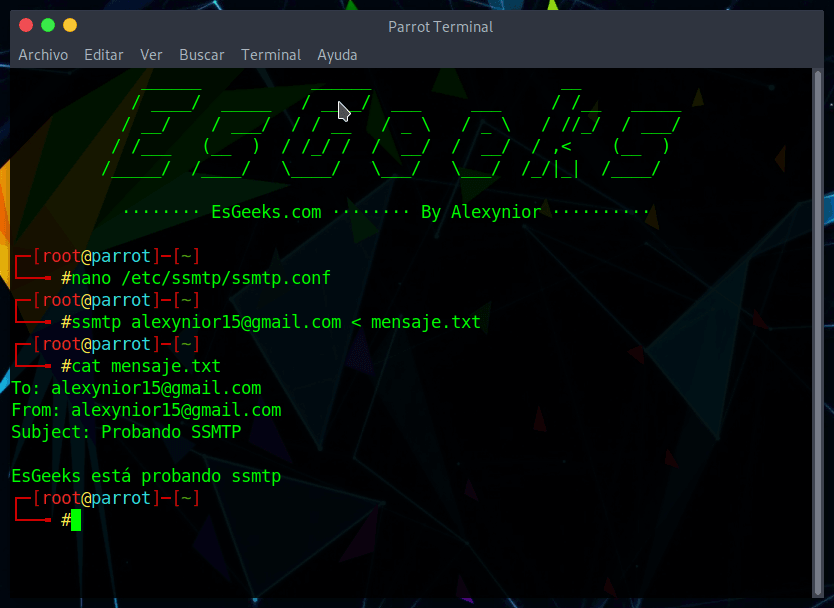Click the 'EsGeeks.com' text in banner
Viewport: 834px width, 608px height.
coord(266,212)
